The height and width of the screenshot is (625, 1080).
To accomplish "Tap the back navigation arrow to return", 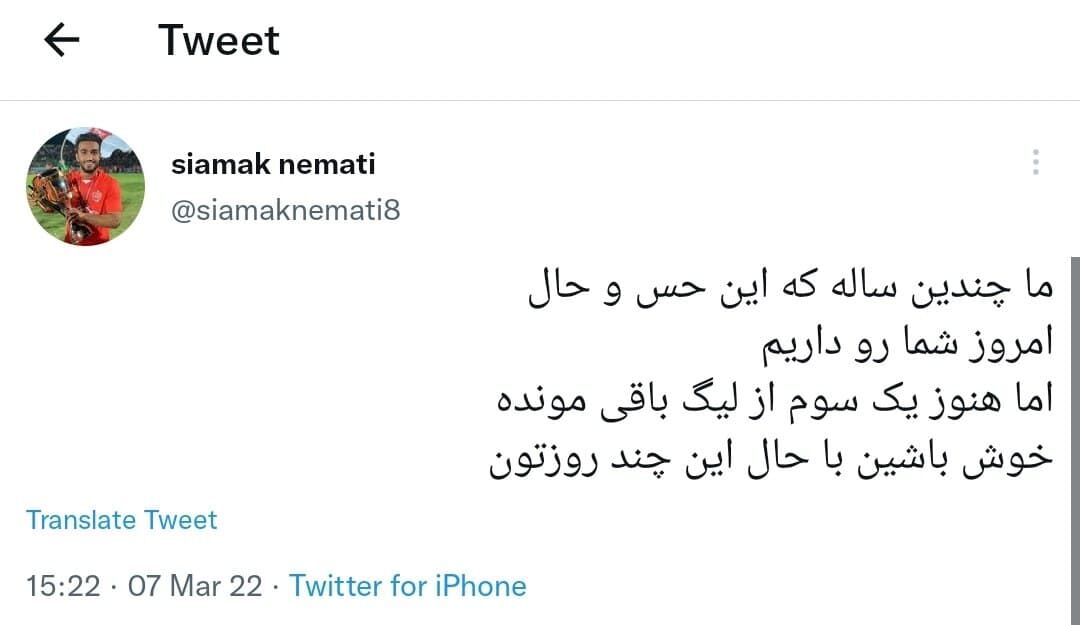I will pos(62,39).
